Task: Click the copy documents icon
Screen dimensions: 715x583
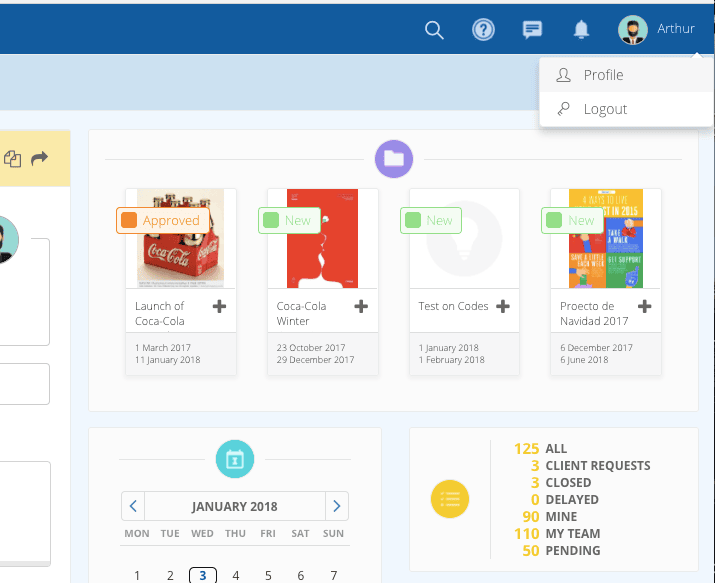Action: [x=13, y=158]
